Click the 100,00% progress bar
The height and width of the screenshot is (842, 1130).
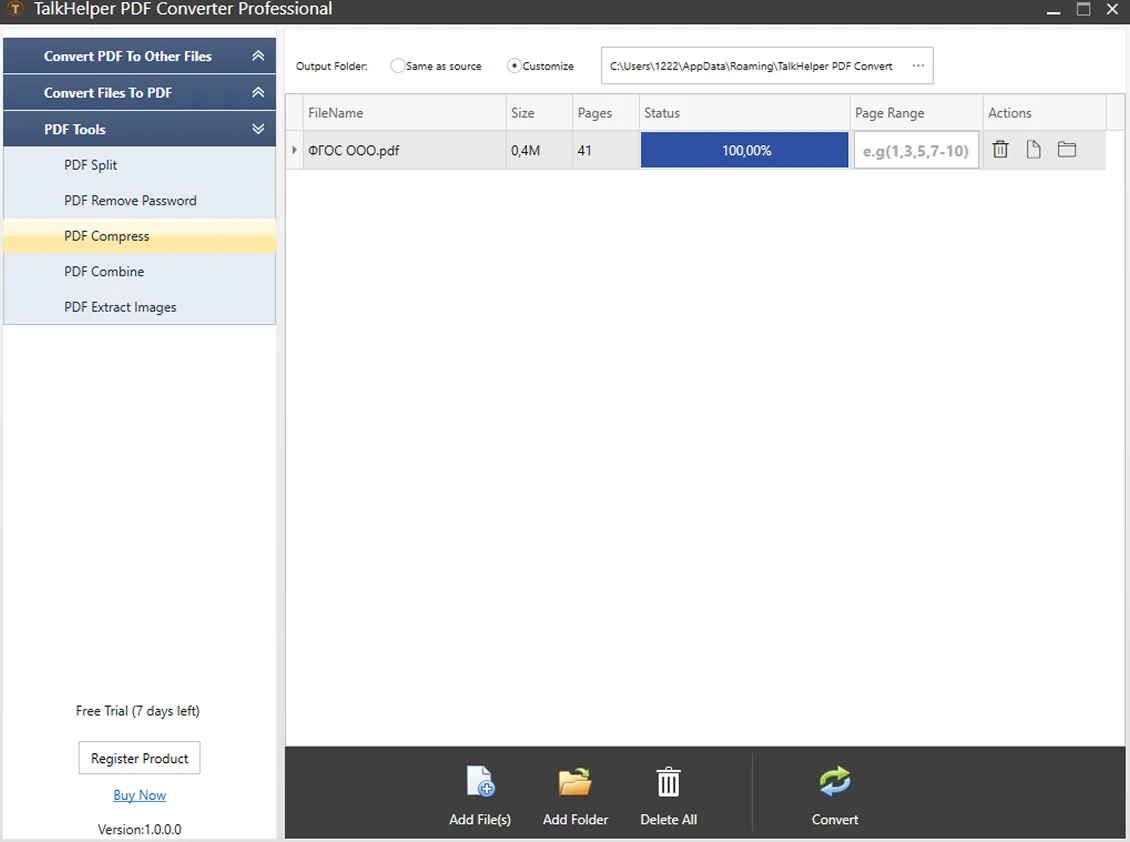[x=744, y=150]
